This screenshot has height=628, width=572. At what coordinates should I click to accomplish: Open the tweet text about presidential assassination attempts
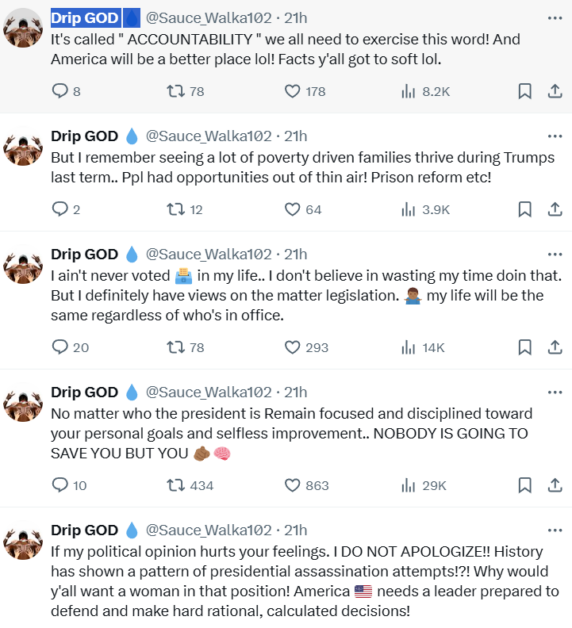coord(304,581)
